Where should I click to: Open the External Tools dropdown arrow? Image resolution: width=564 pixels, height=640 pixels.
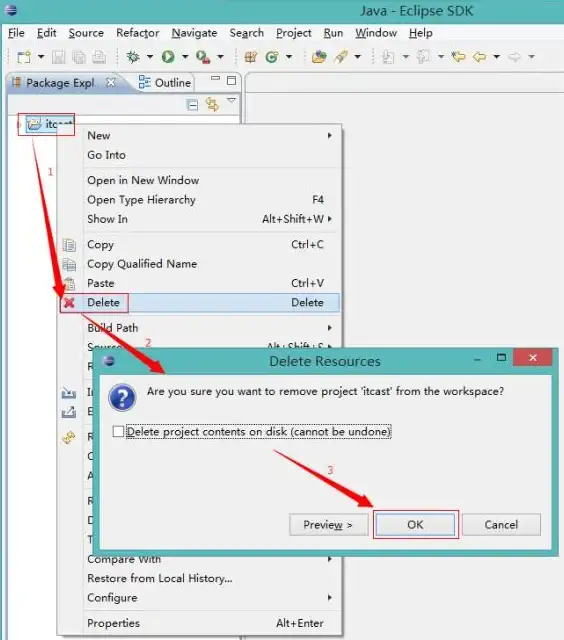pyautogui.click(x=220, y=57)
